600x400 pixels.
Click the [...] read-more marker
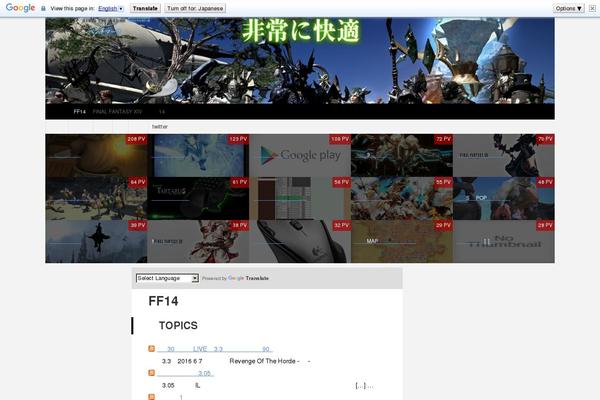360,385
